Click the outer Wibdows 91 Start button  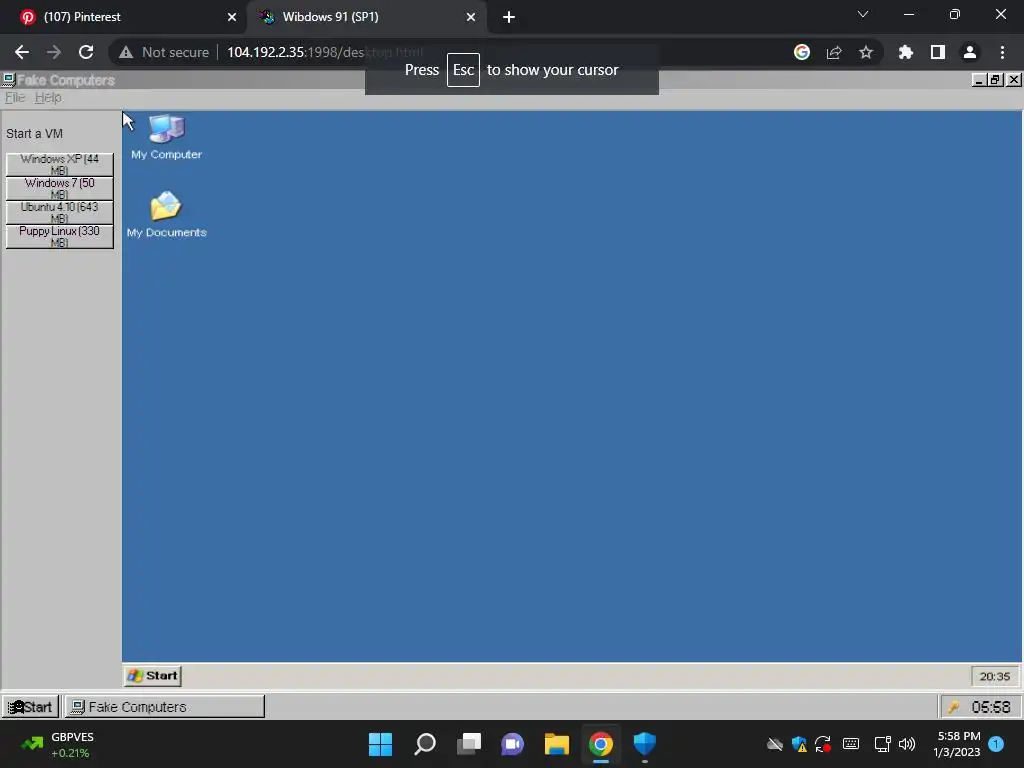point(30,707)
